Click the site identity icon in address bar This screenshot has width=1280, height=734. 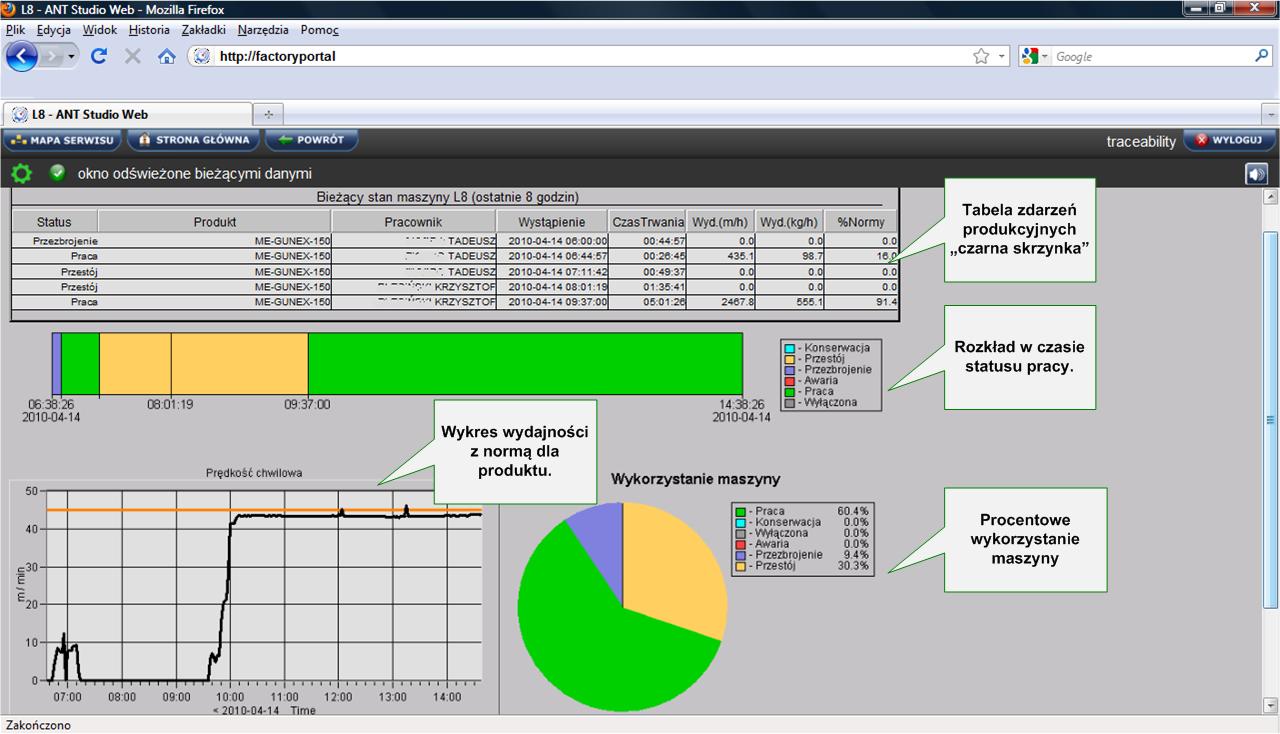pyautogui.click(x=202, y=57)
